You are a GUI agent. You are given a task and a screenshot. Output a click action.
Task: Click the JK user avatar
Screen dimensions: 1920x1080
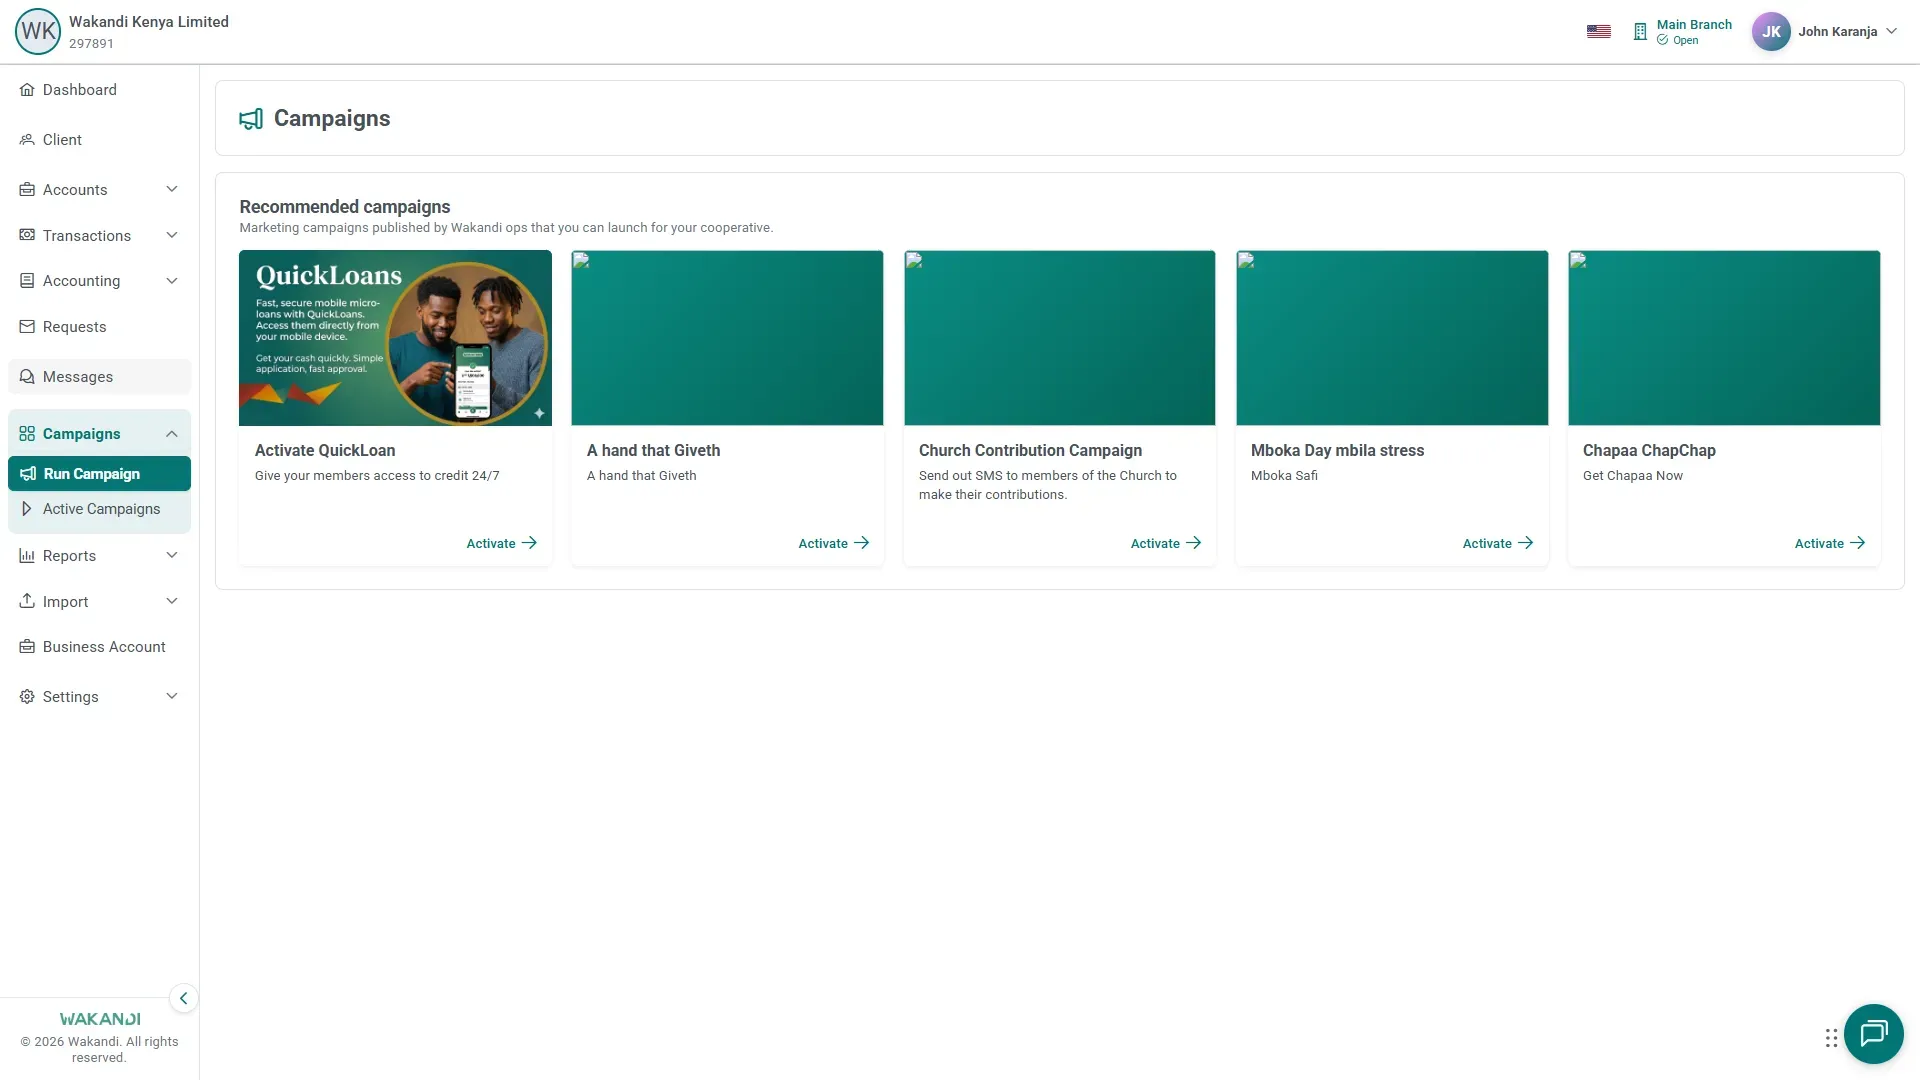[1771, 31]
